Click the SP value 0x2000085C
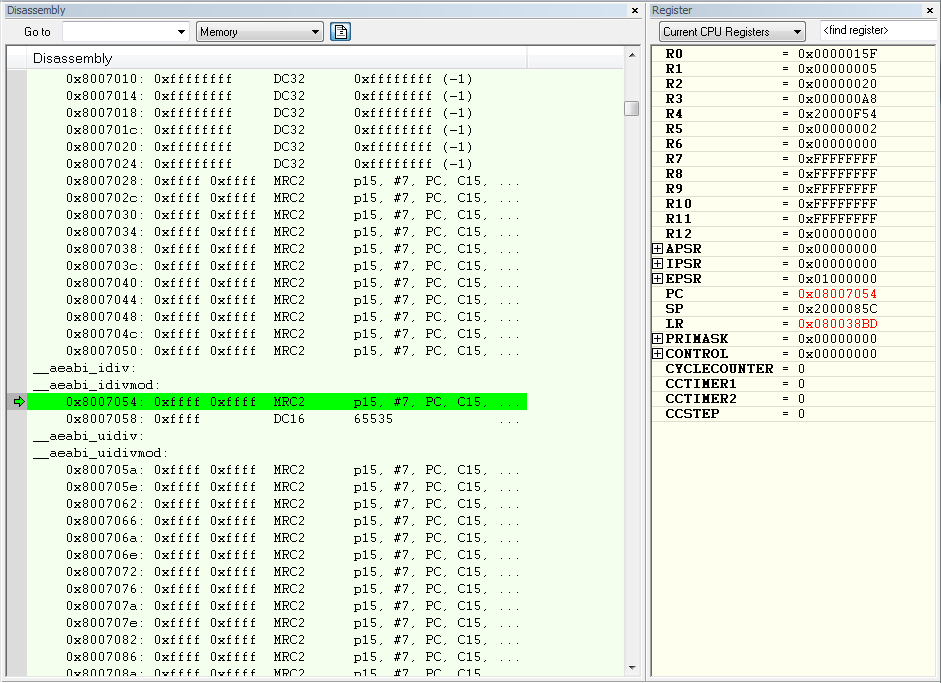This screenshot has width=941, height=683. click(x=837, y=308)
